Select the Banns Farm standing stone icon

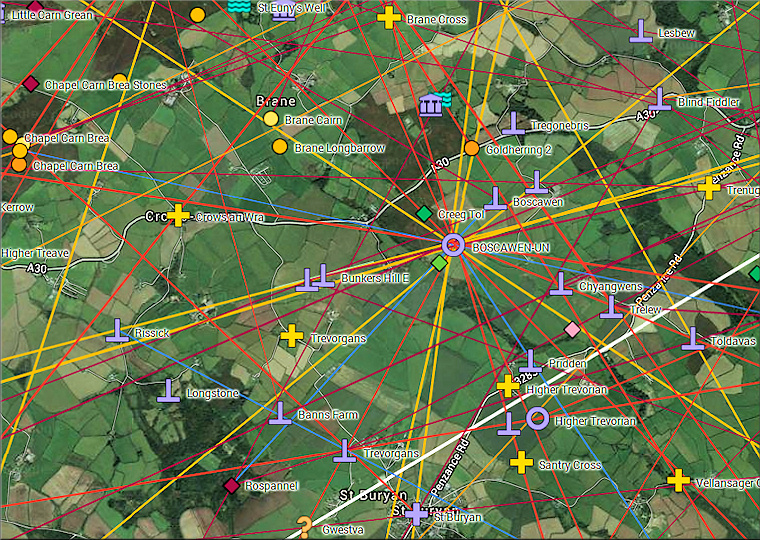point(280,413)
